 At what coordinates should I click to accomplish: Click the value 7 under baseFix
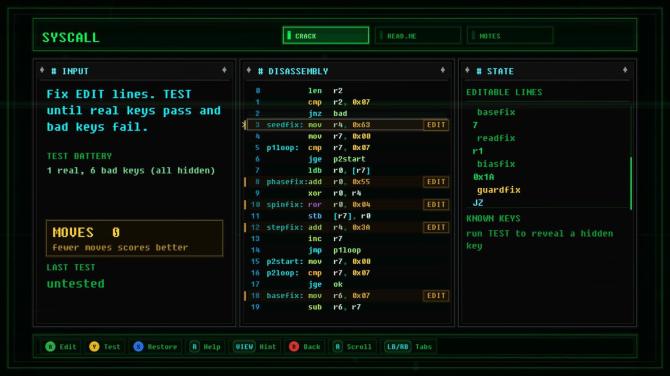[475, 125]
